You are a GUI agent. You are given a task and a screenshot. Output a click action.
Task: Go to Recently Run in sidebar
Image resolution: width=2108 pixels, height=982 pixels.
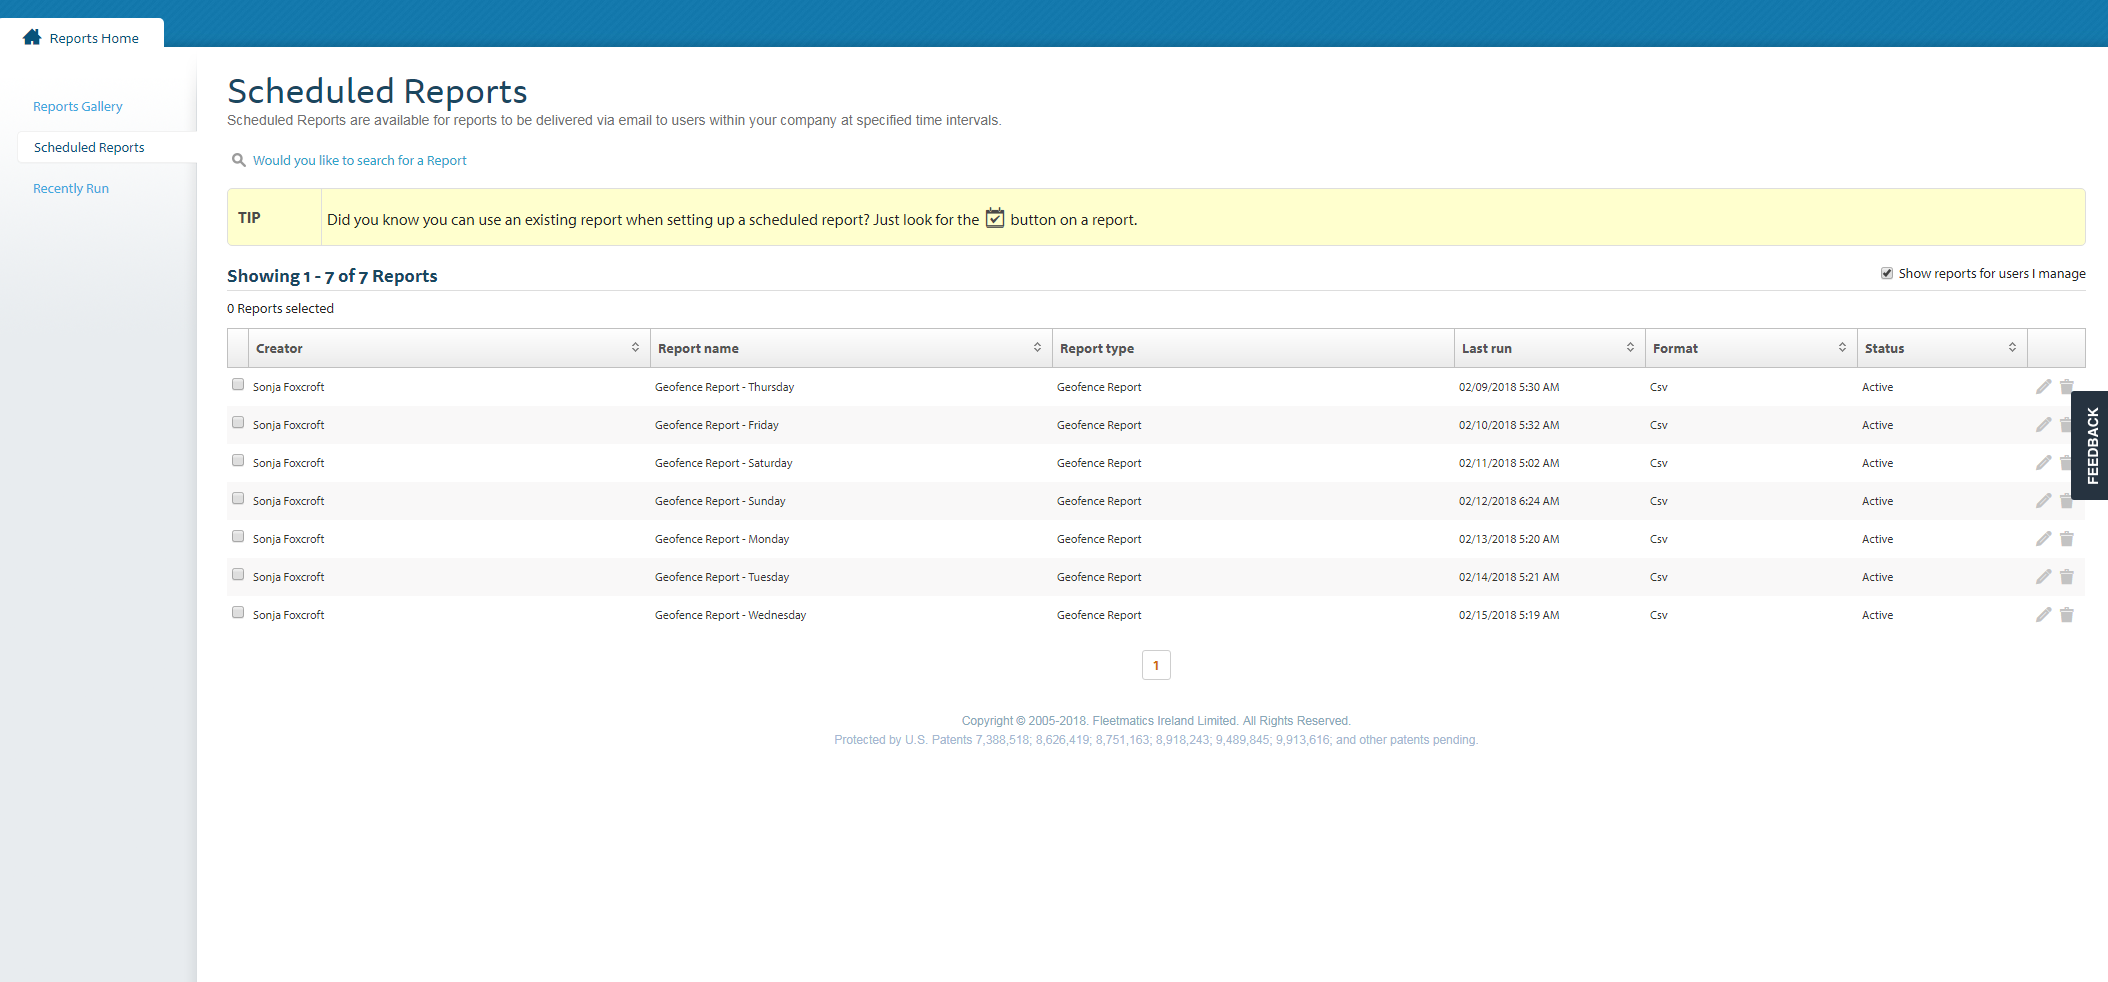(71, 188)
